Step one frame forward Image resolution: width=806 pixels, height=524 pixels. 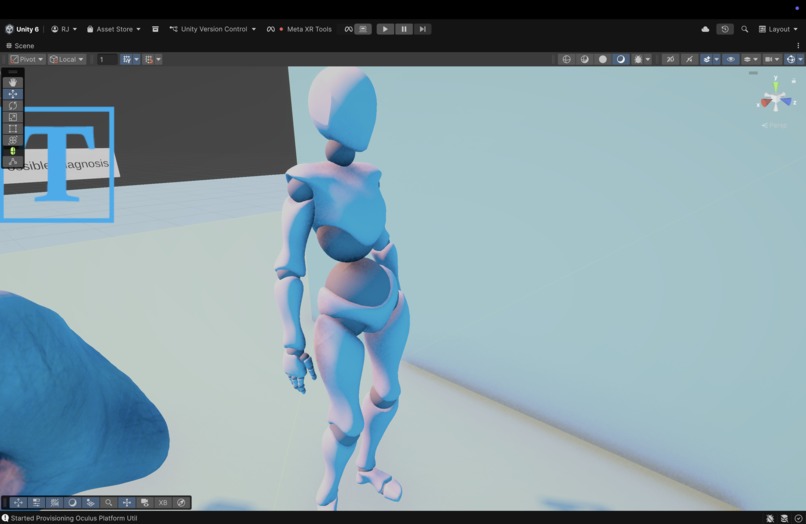pos(423,29)
